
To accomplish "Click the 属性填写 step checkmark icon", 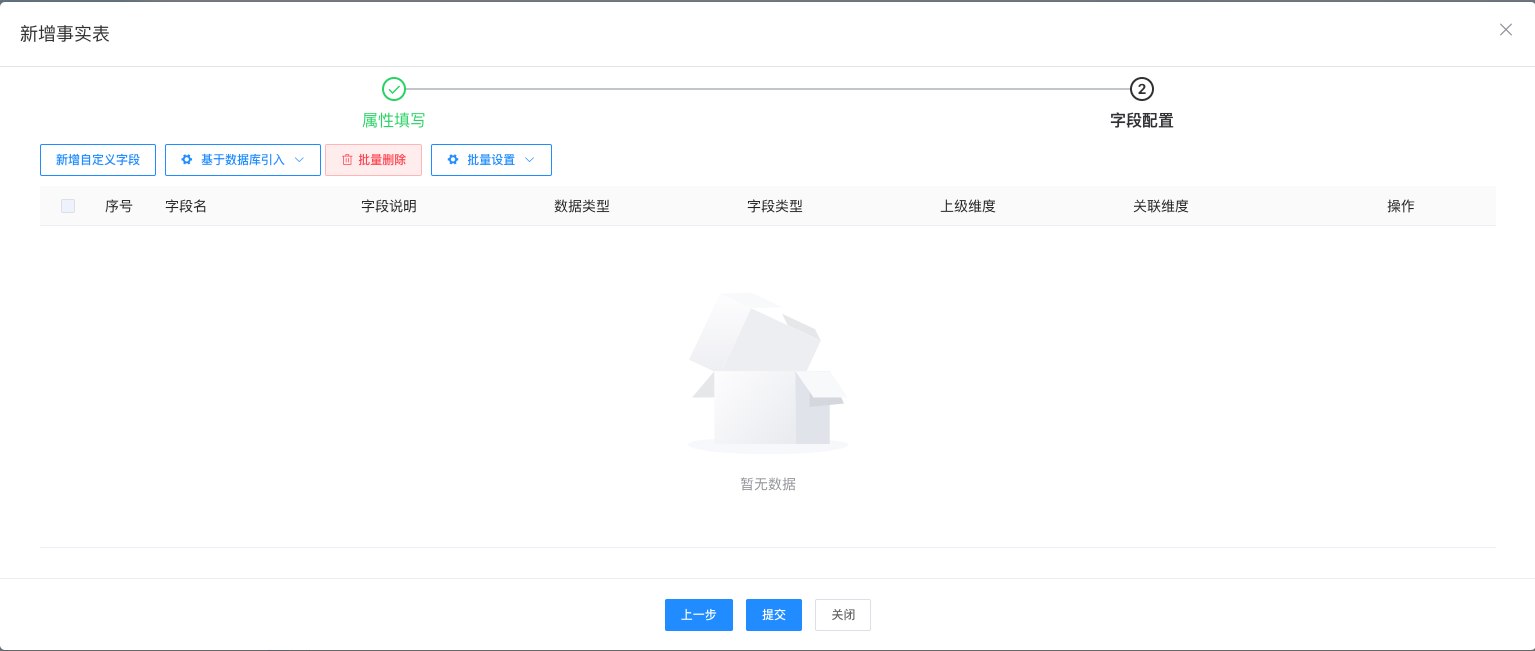I will point(394,89).
